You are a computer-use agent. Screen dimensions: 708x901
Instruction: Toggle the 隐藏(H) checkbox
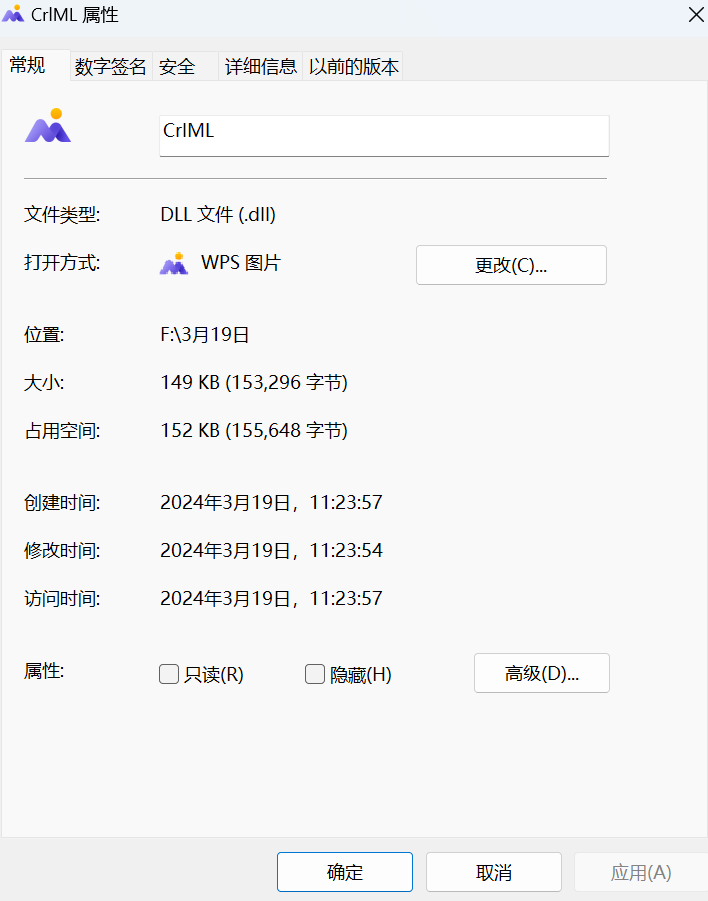click(x=314, y=673)
